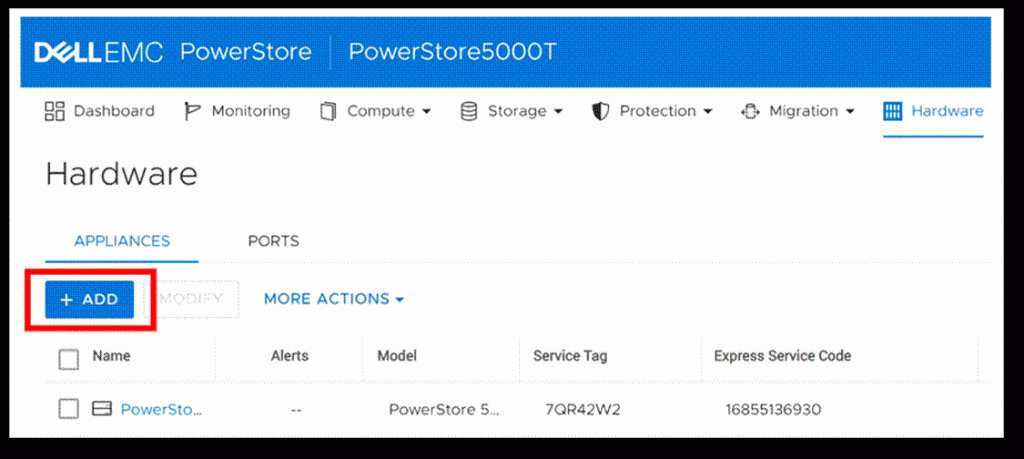Click the service tag 7QR42W2
1024x459 pixels.
pyautogui.click(x=583, y=410)
